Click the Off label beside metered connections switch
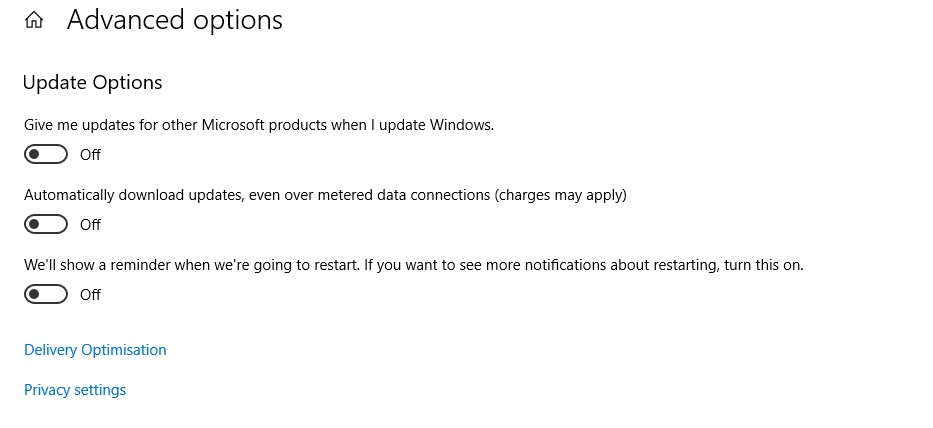The image size is (933, 428). [x=90, y=224]
